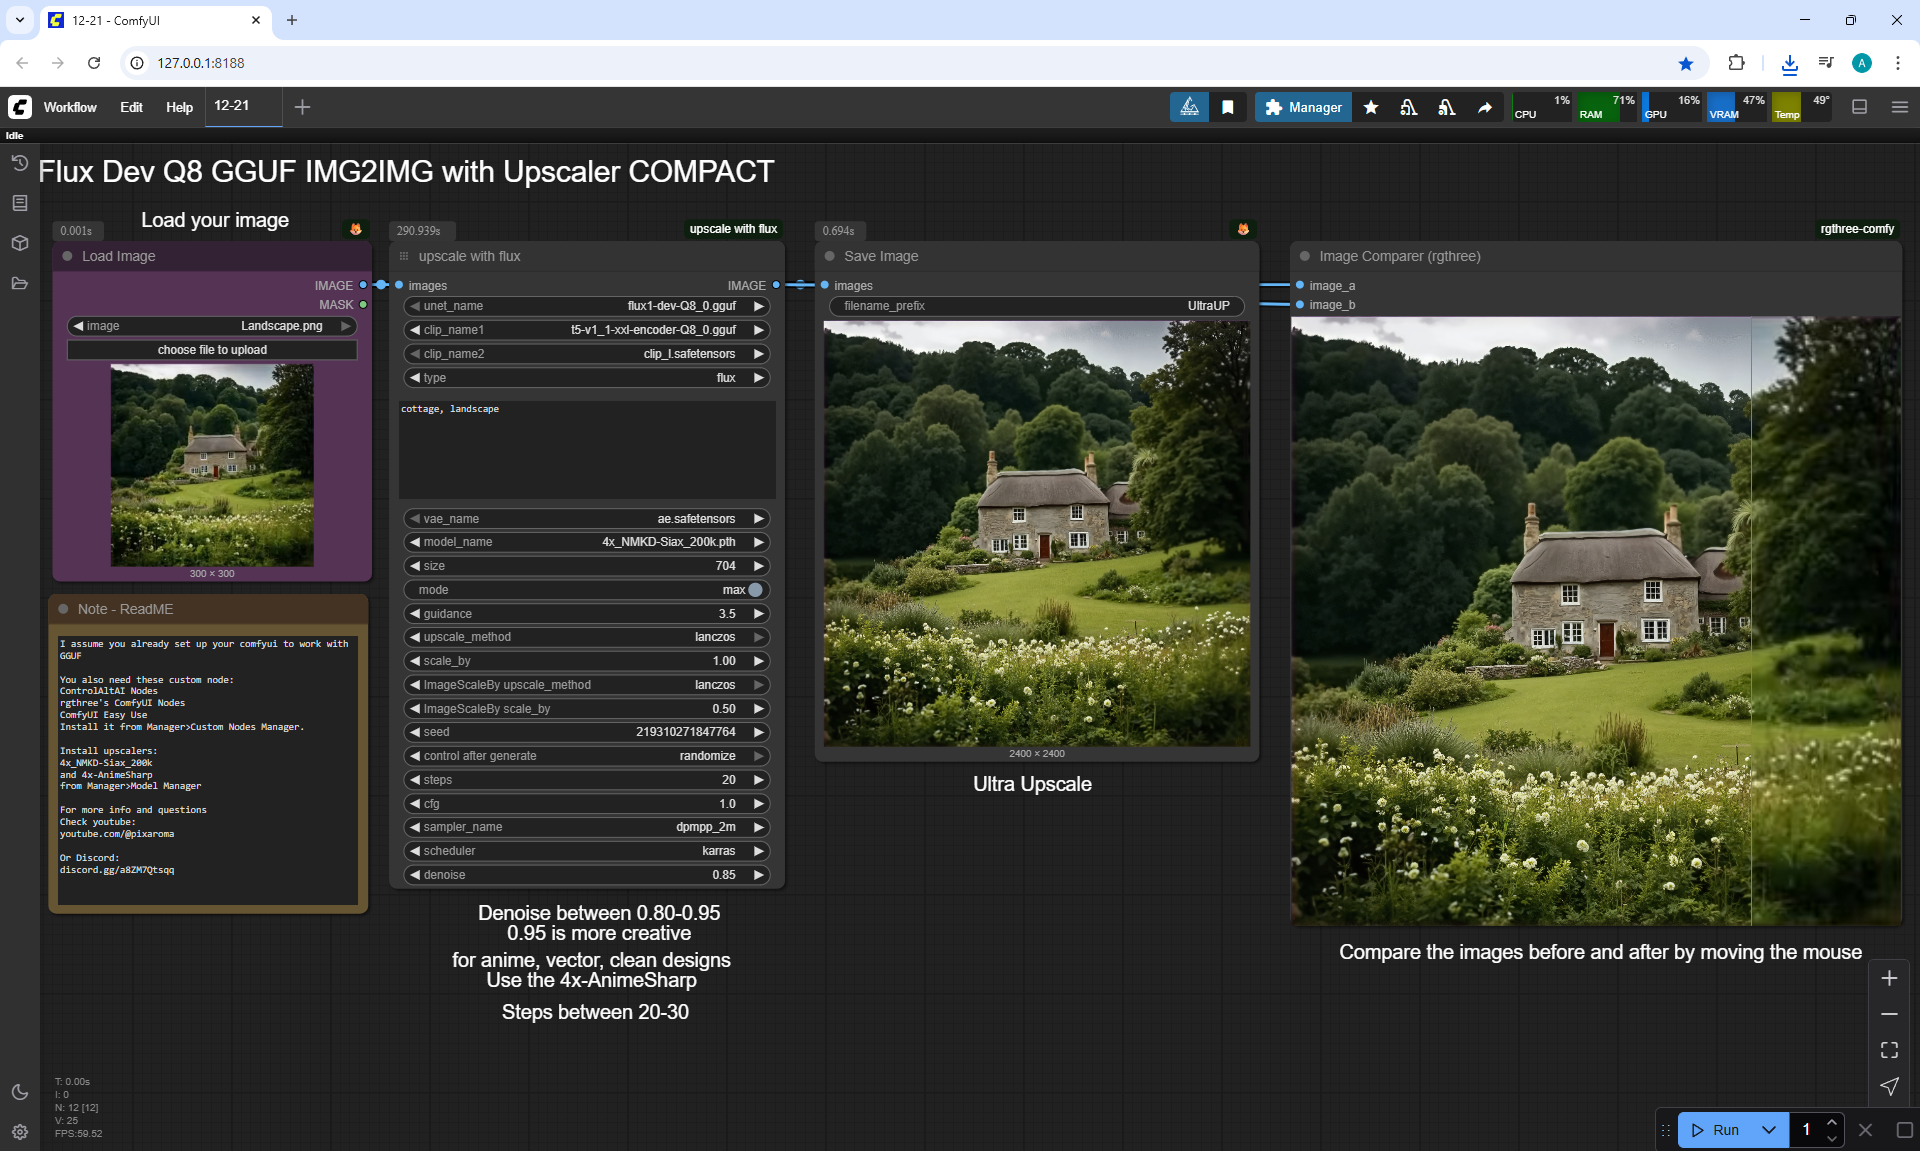
Task: Open the queue history sidebar icon
Action: point(19,163)
